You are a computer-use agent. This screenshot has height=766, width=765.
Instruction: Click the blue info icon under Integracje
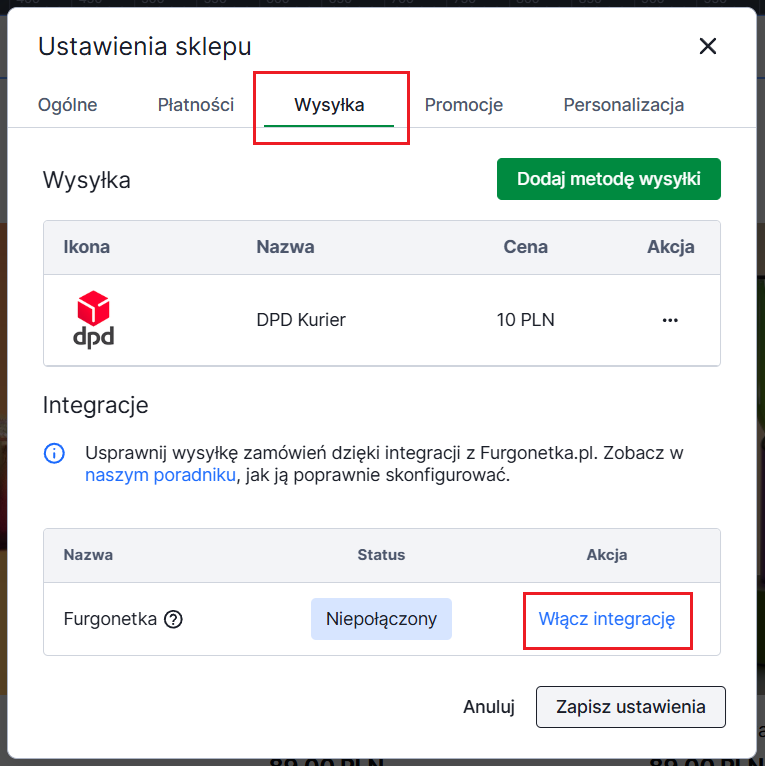(54, 453)
